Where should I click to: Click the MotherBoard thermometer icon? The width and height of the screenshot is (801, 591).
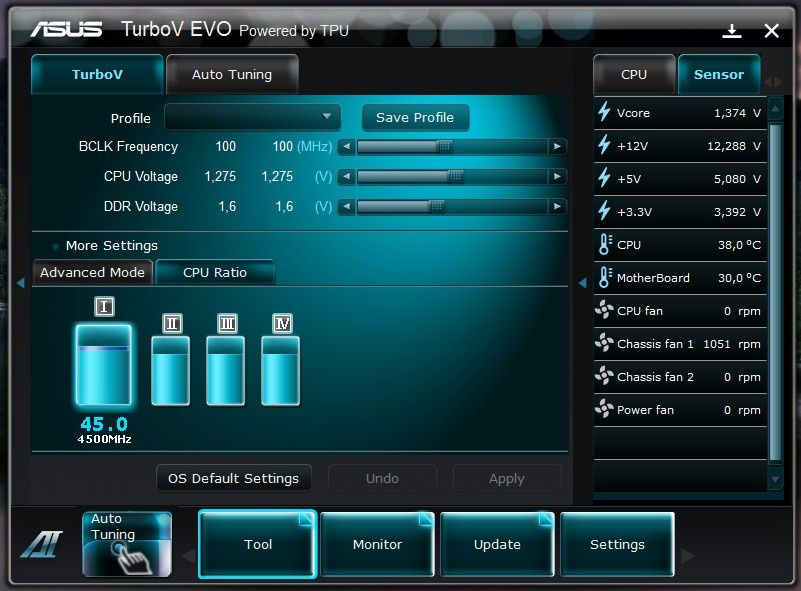click(x=605, y=277)
